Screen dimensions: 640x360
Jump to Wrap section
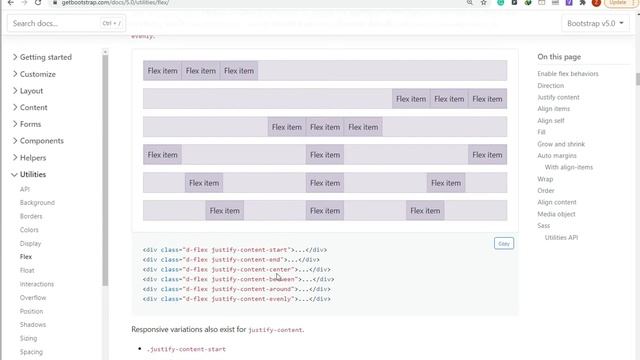point(545,179)
